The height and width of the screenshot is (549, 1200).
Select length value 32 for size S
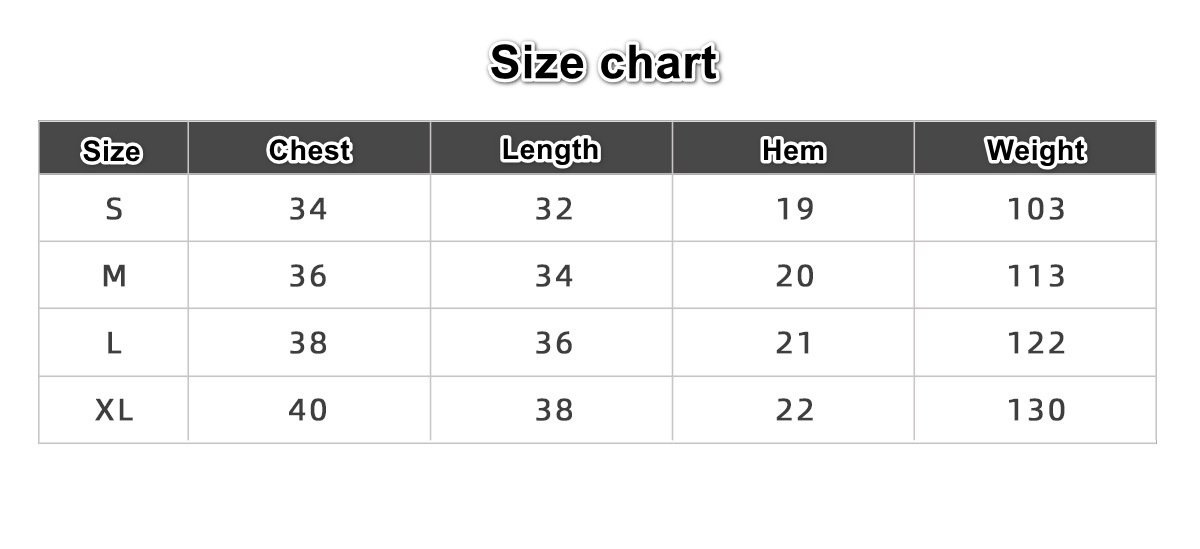[554, 209]
